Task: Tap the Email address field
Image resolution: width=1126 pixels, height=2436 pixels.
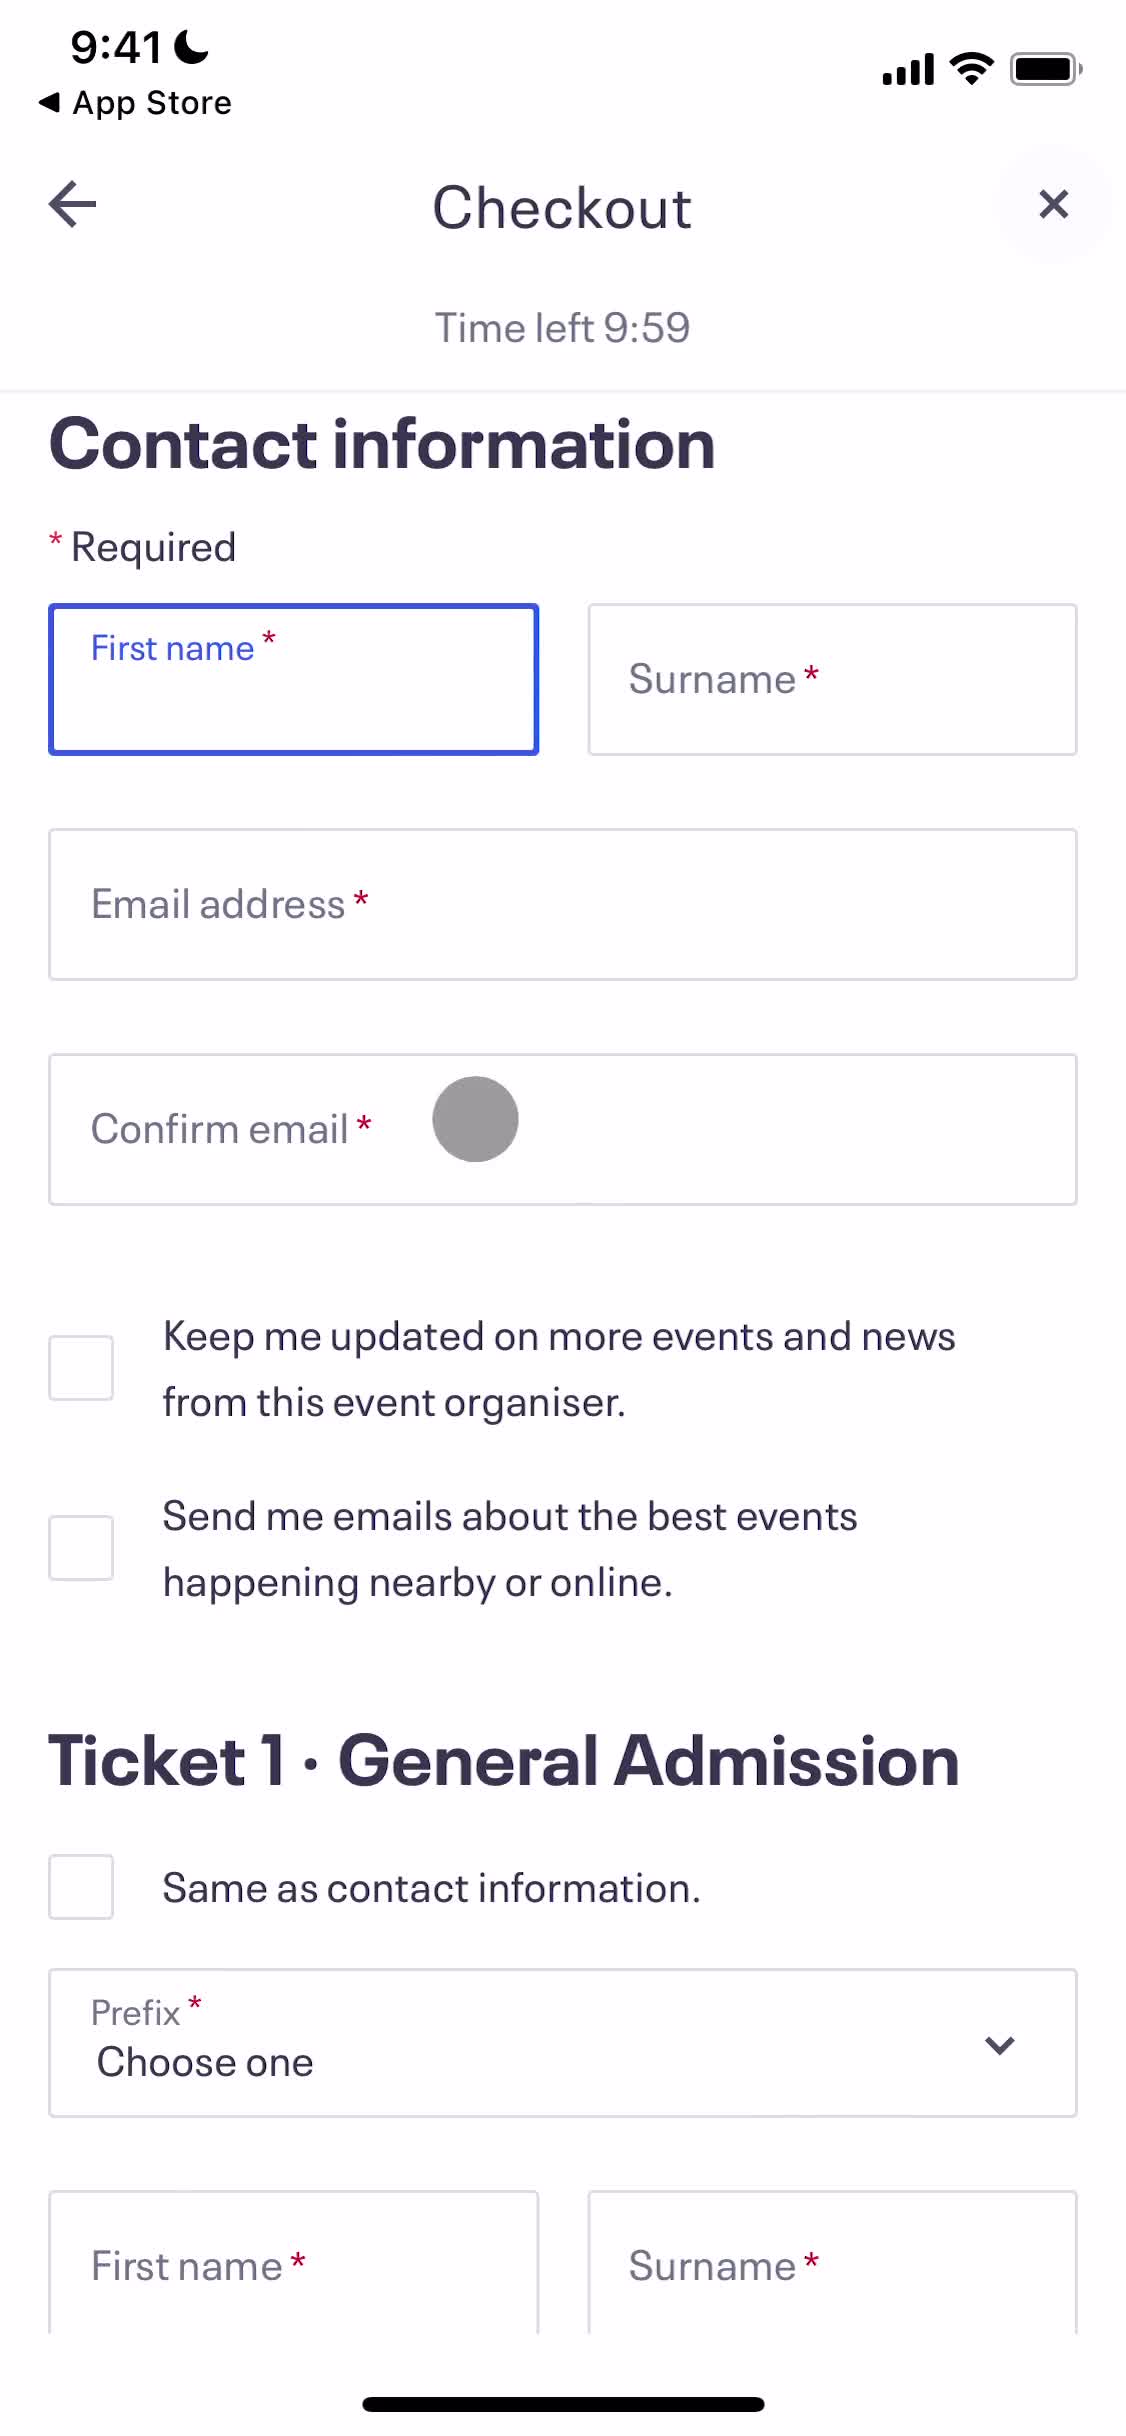Action: coord(562,905)
